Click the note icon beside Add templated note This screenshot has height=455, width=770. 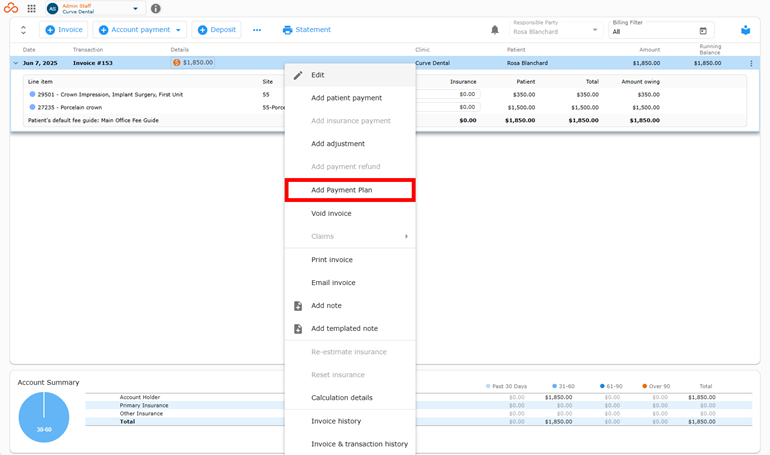point(298,329)
